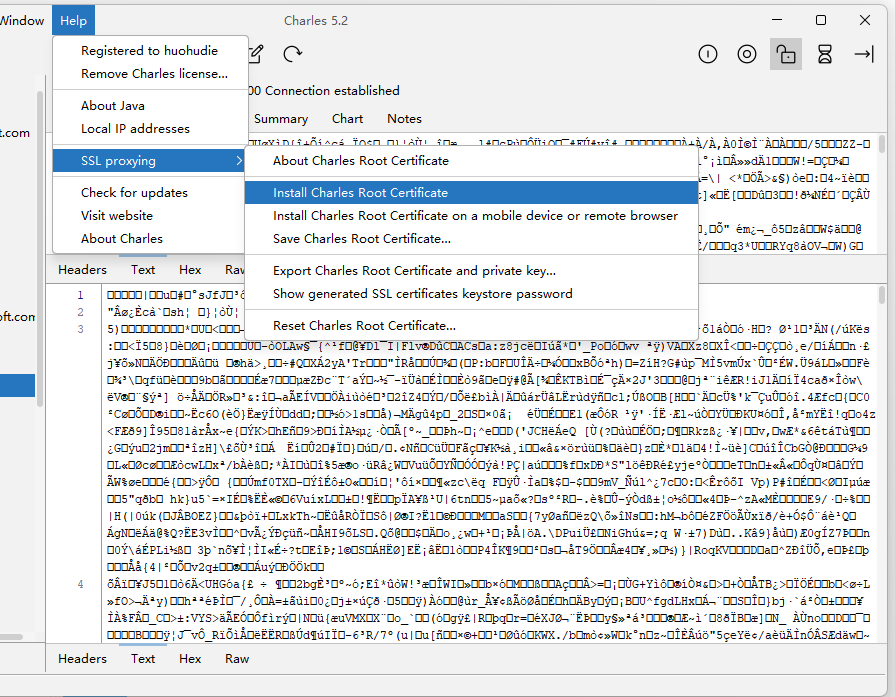Screen dimensions: 895x697
Task: Click the compose pencil icon in toolbar
Action: (x=256, y=54)
